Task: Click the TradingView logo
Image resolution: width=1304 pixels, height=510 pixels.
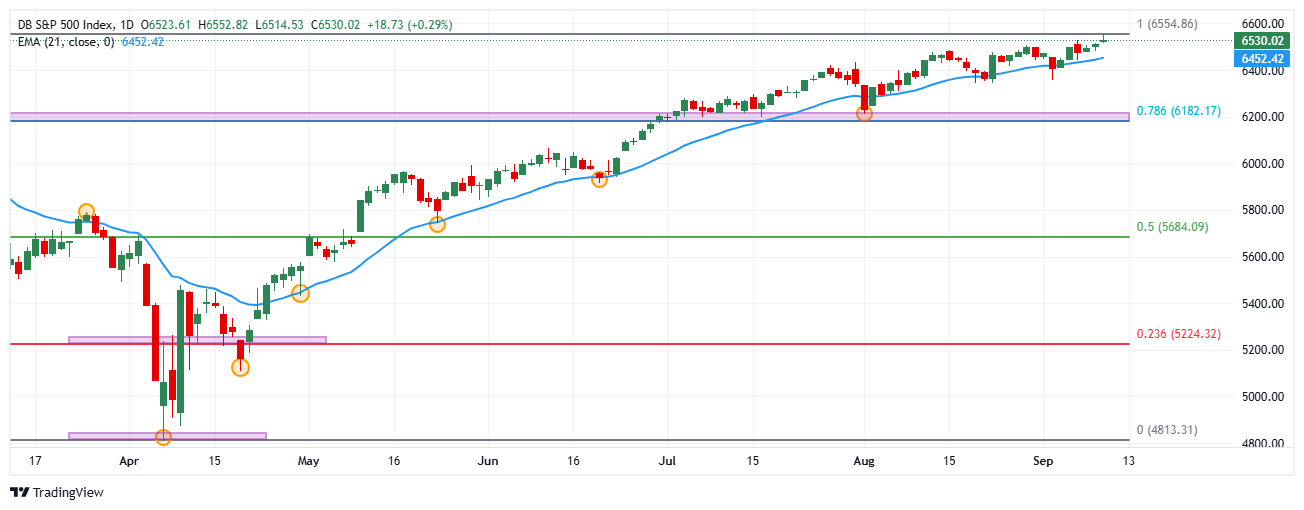Action: point(56,493)
